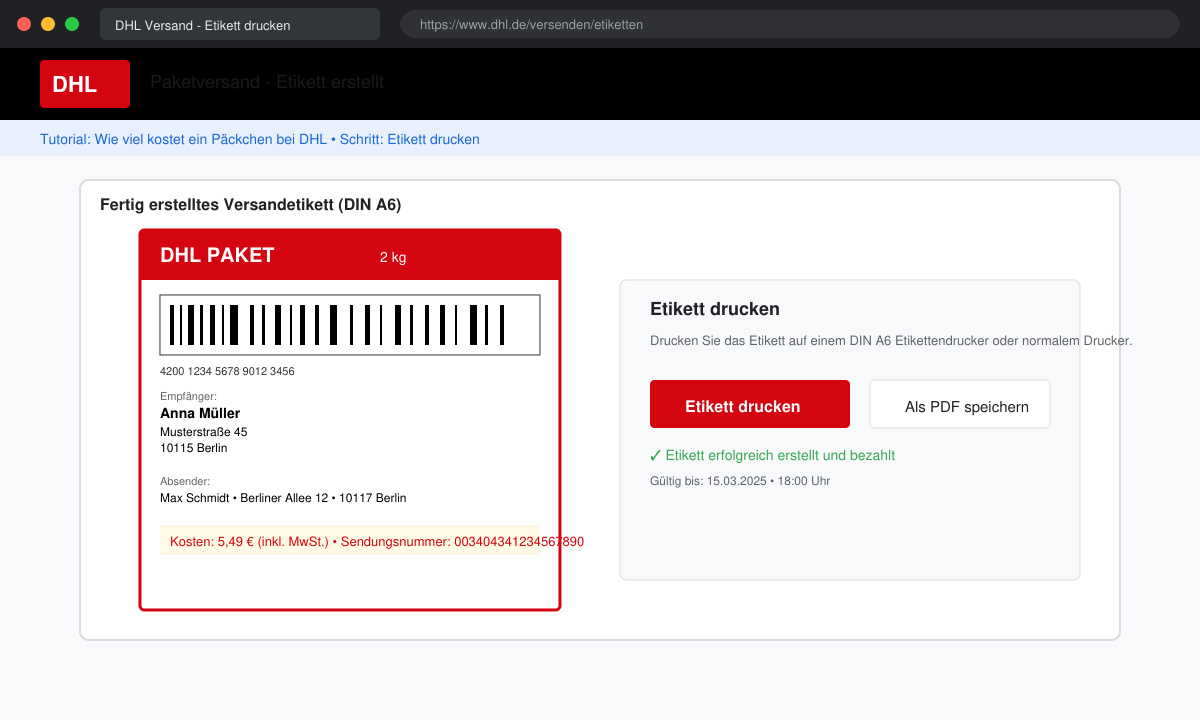Minimize window with yellow button

[x=48, y=24]
